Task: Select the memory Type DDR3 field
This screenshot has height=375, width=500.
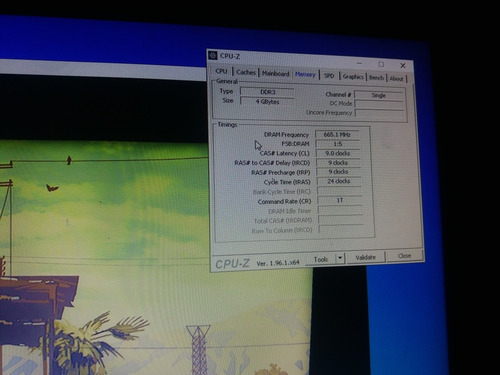Action: click(267, 92)
